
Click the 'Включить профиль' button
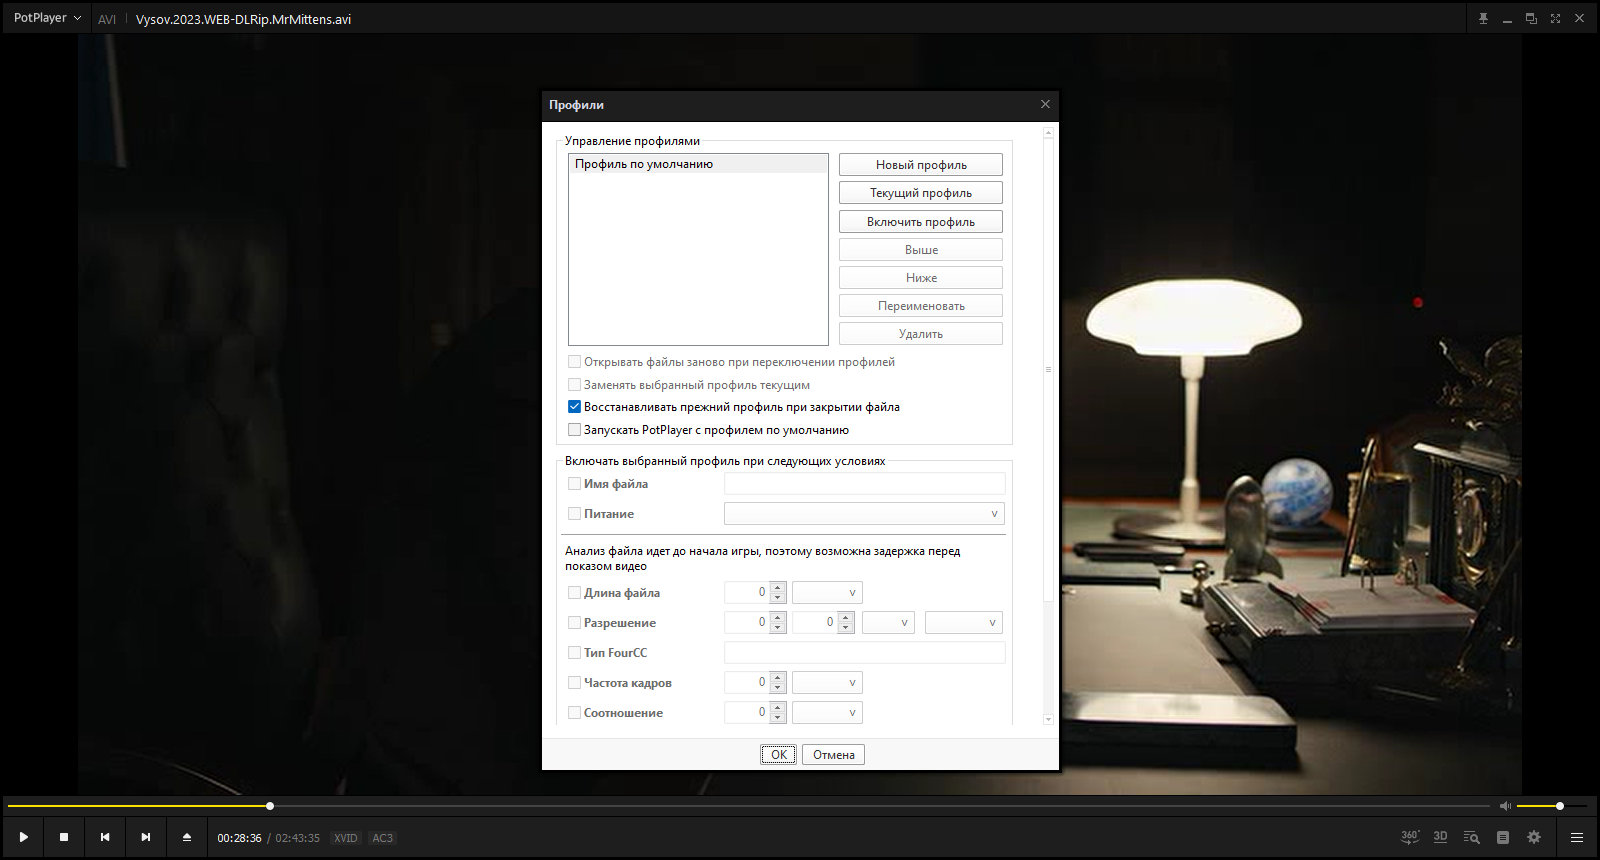pyautogui.click(x=921, y=222)
